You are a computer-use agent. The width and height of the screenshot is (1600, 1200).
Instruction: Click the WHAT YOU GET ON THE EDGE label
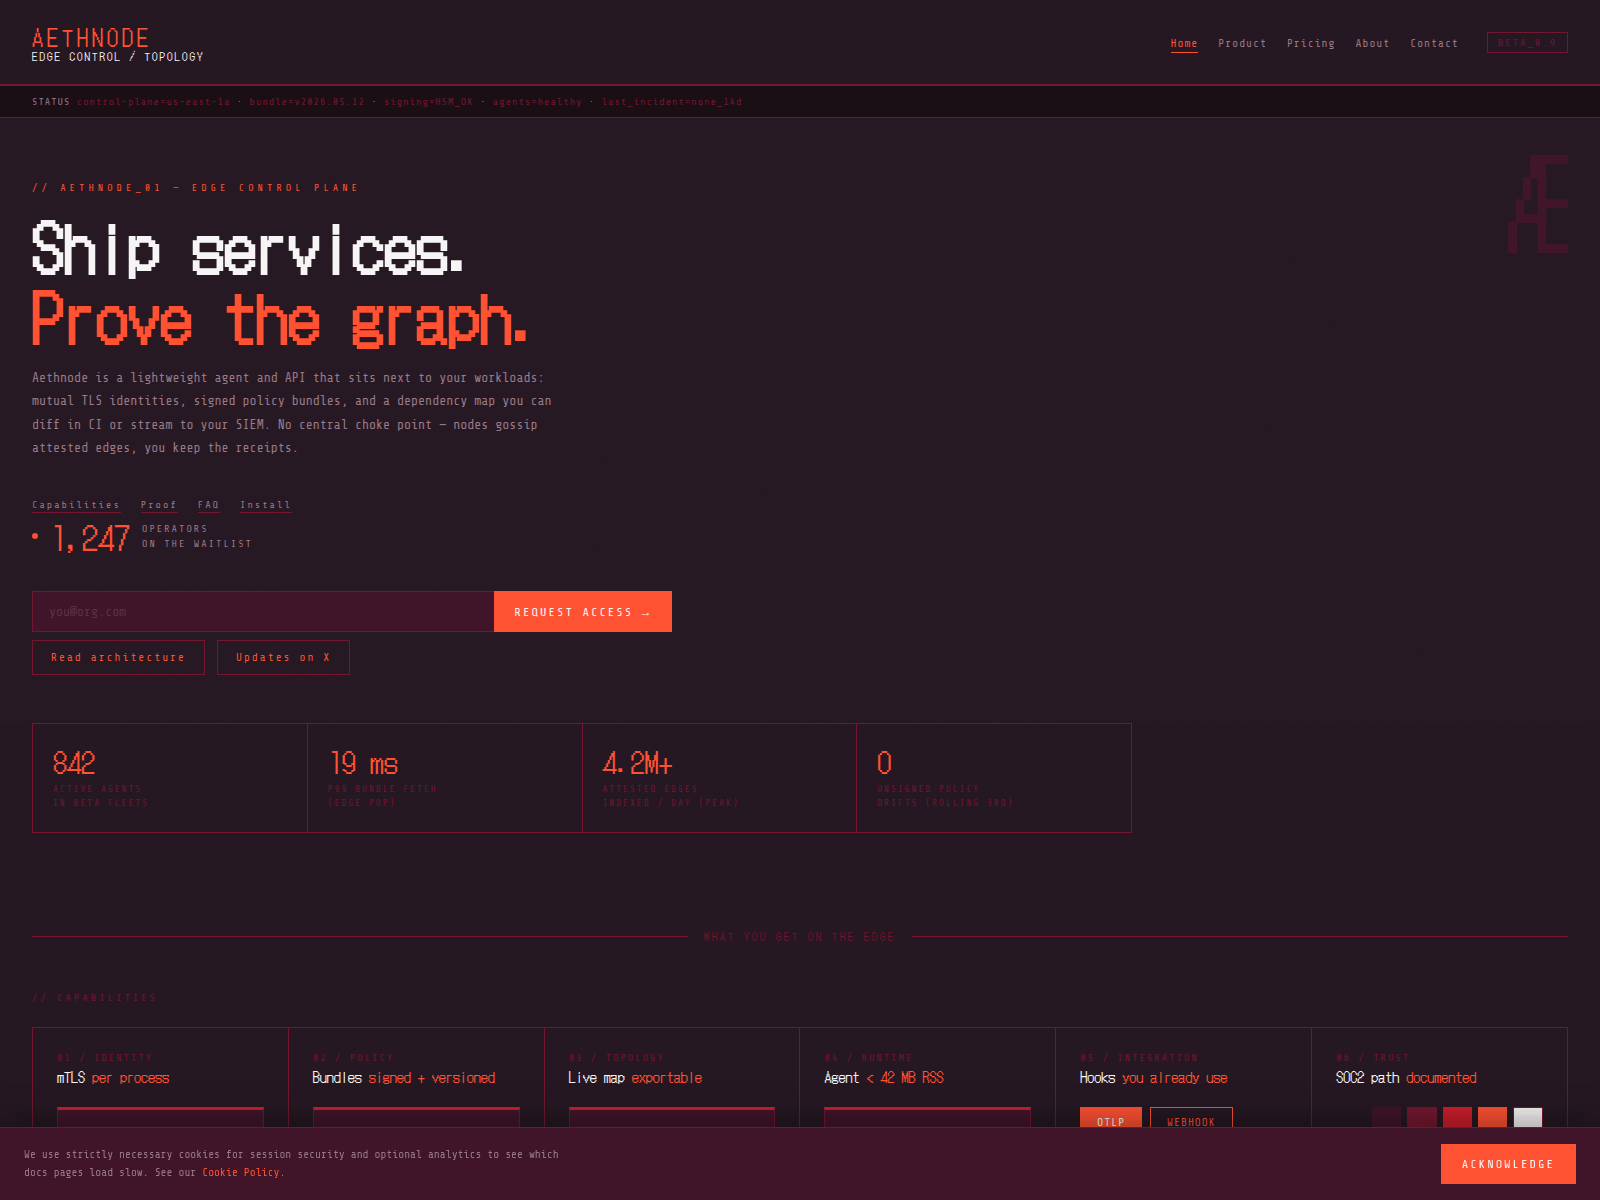(x=799, y=937)
